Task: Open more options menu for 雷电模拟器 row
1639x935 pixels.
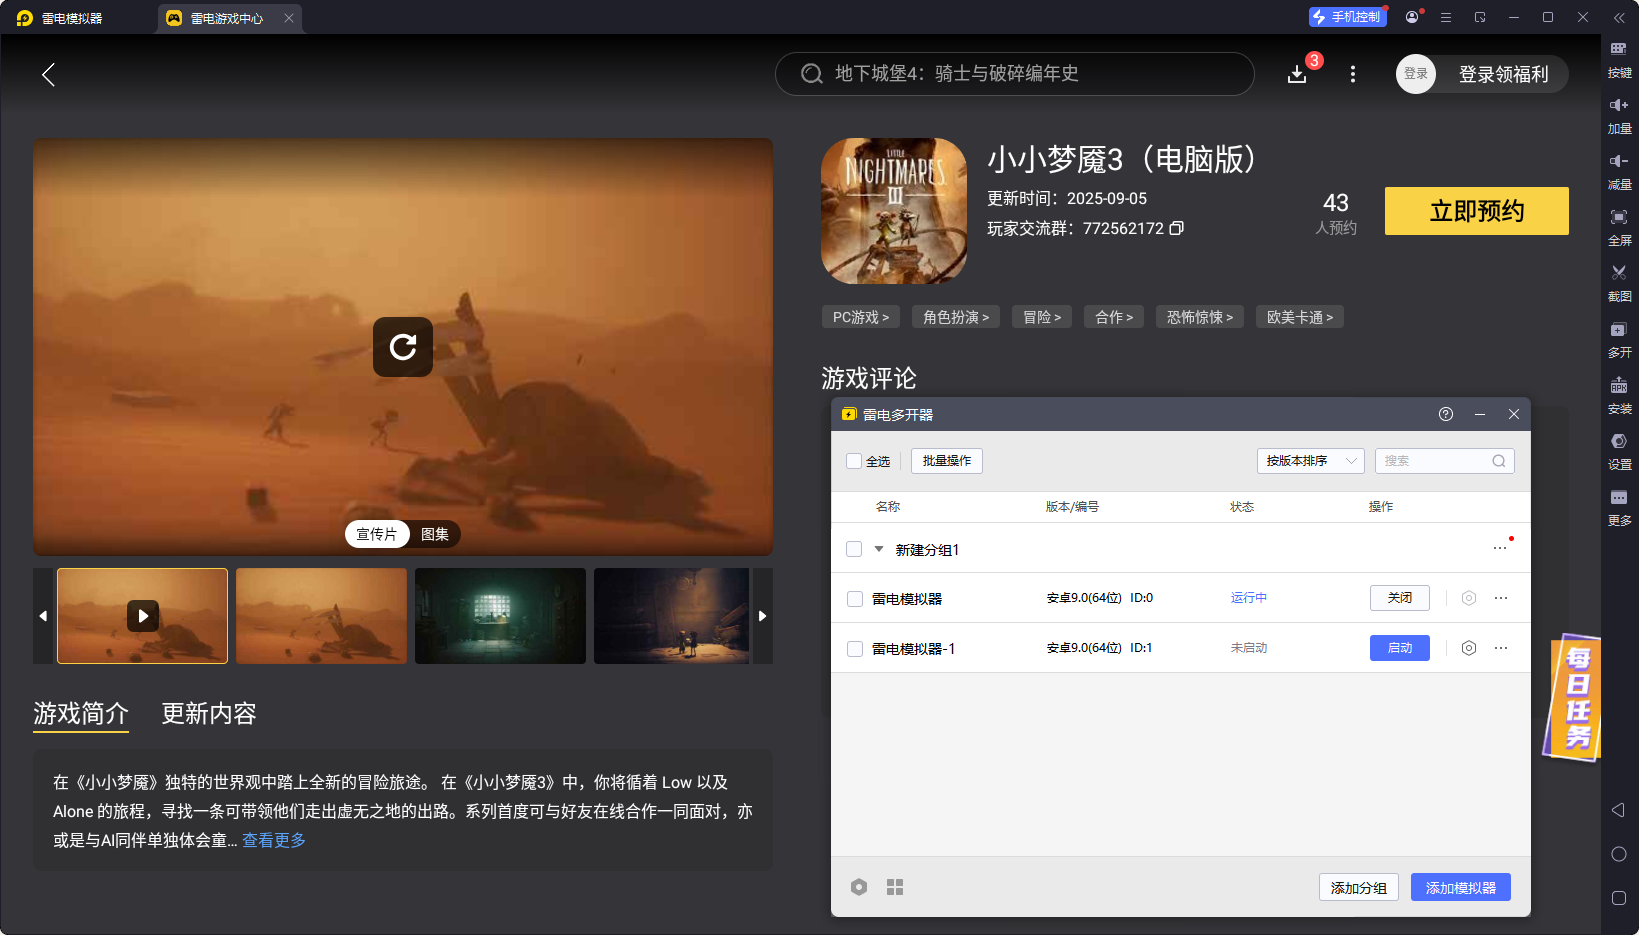Action: [1500, 597]
